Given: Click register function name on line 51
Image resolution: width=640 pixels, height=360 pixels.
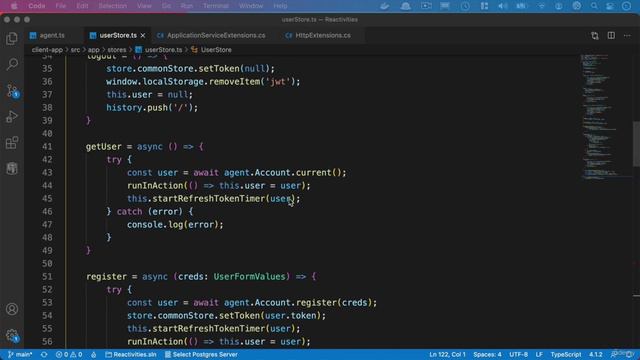Looking at the screenshot, I should coord(106,277).
